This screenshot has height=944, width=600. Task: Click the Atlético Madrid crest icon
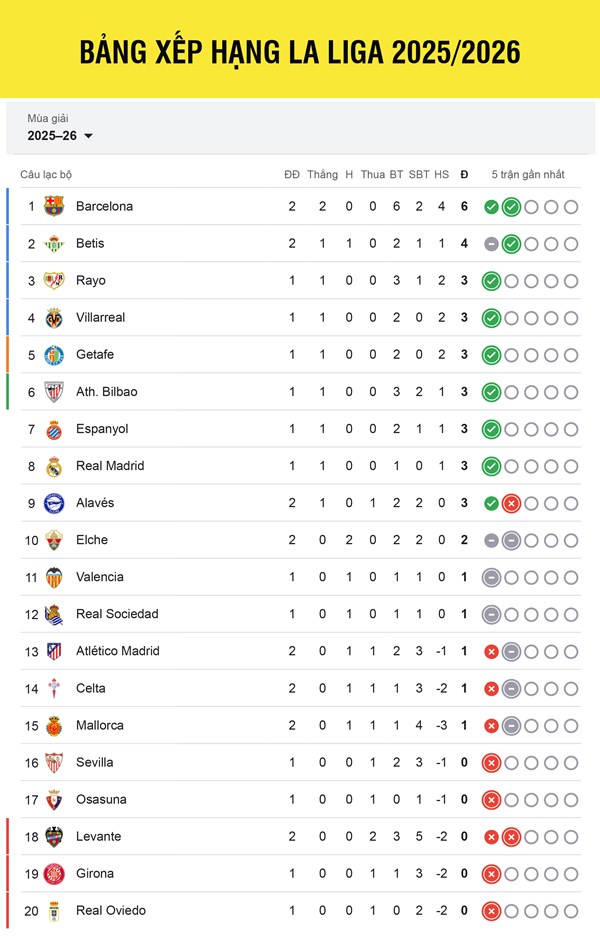click(x=54, y=651)
